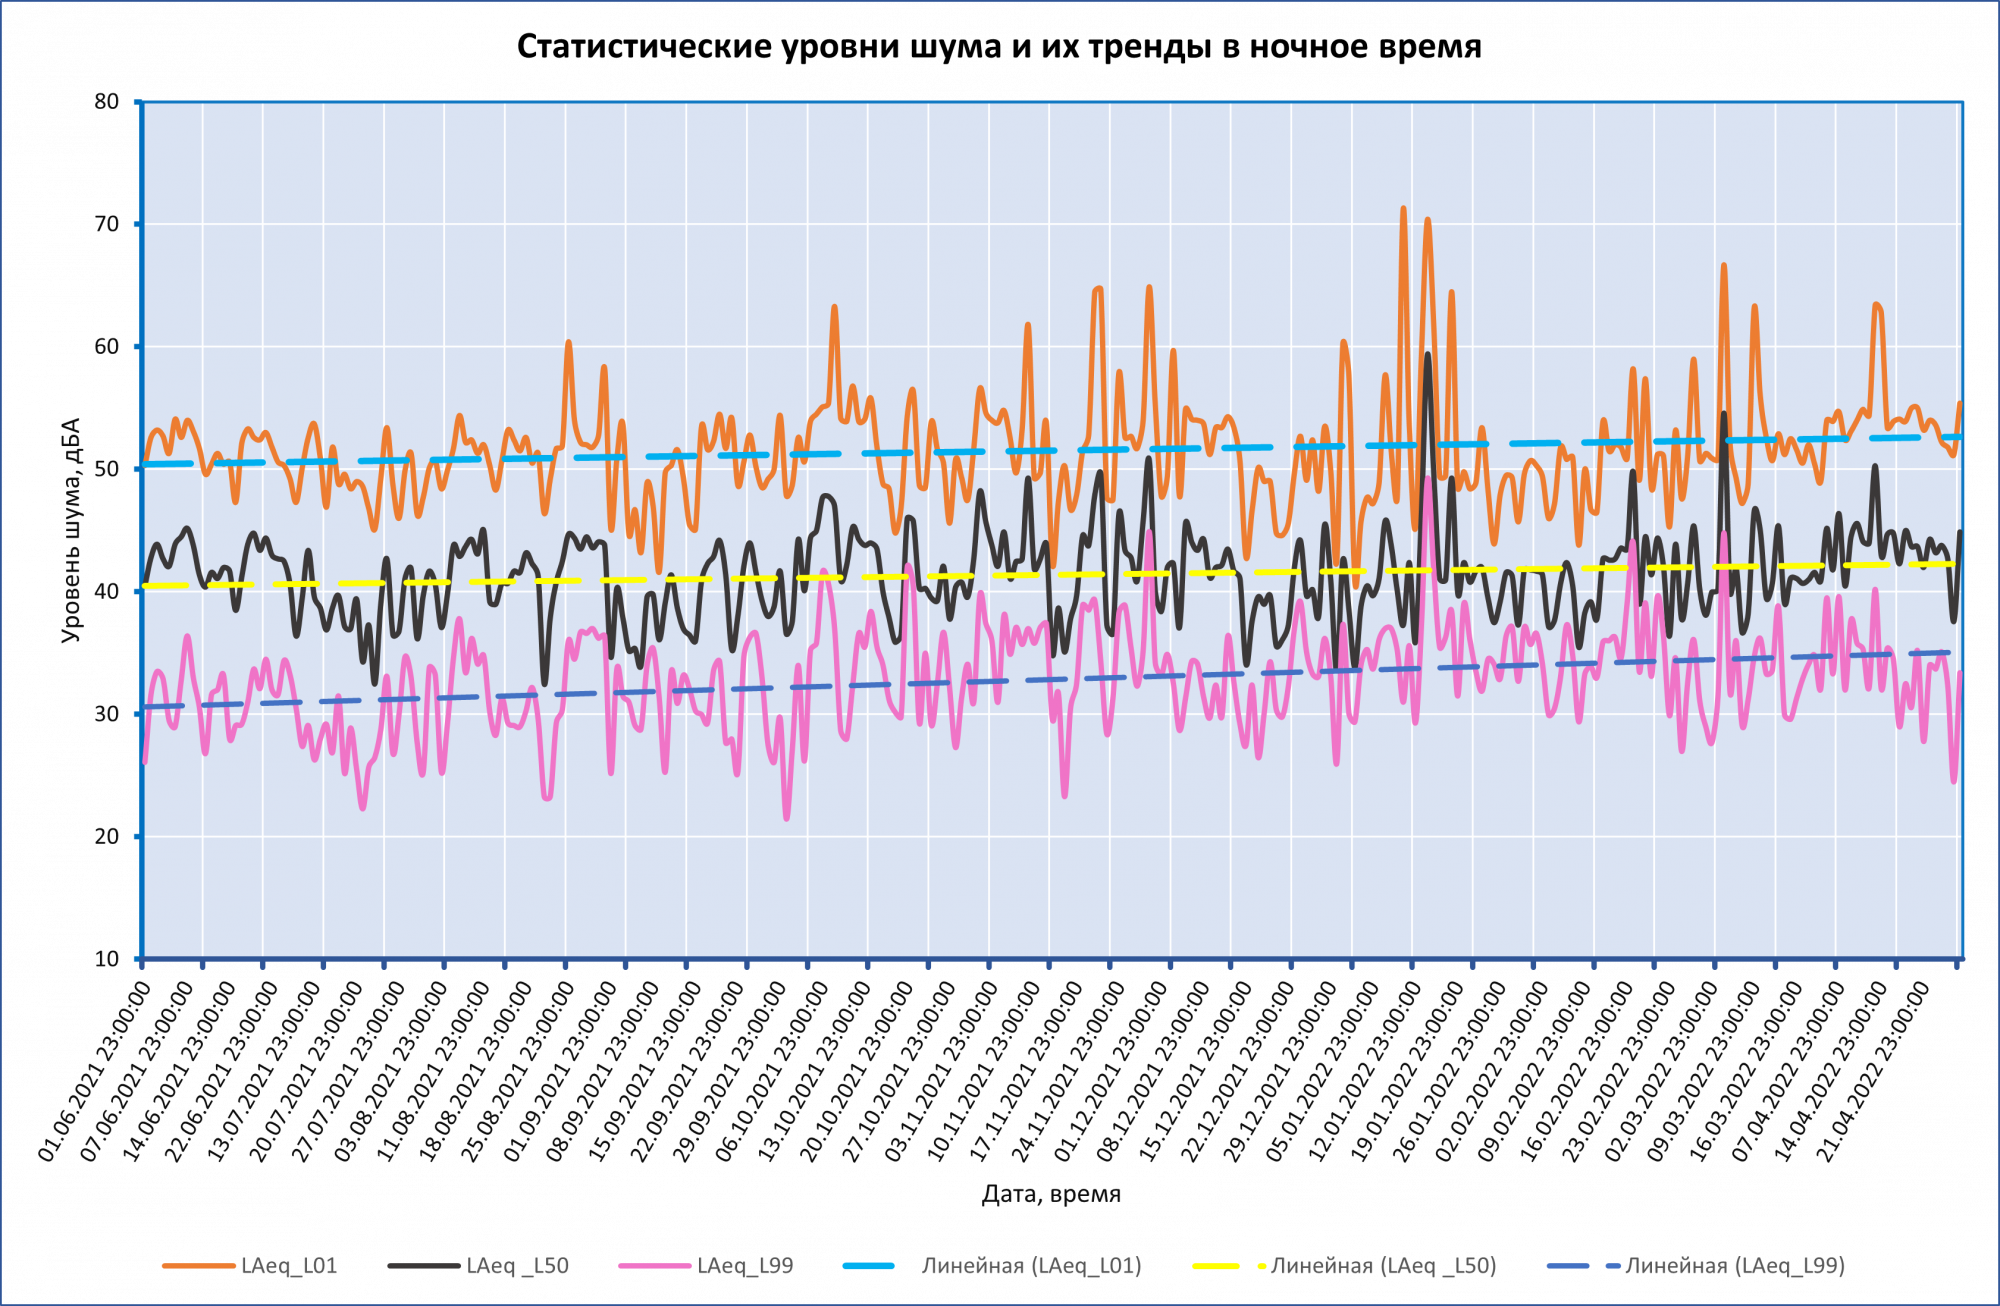
Task: Select the date label '21.04.2022 23:00:00'
Action: [x=1872, y=1071]
